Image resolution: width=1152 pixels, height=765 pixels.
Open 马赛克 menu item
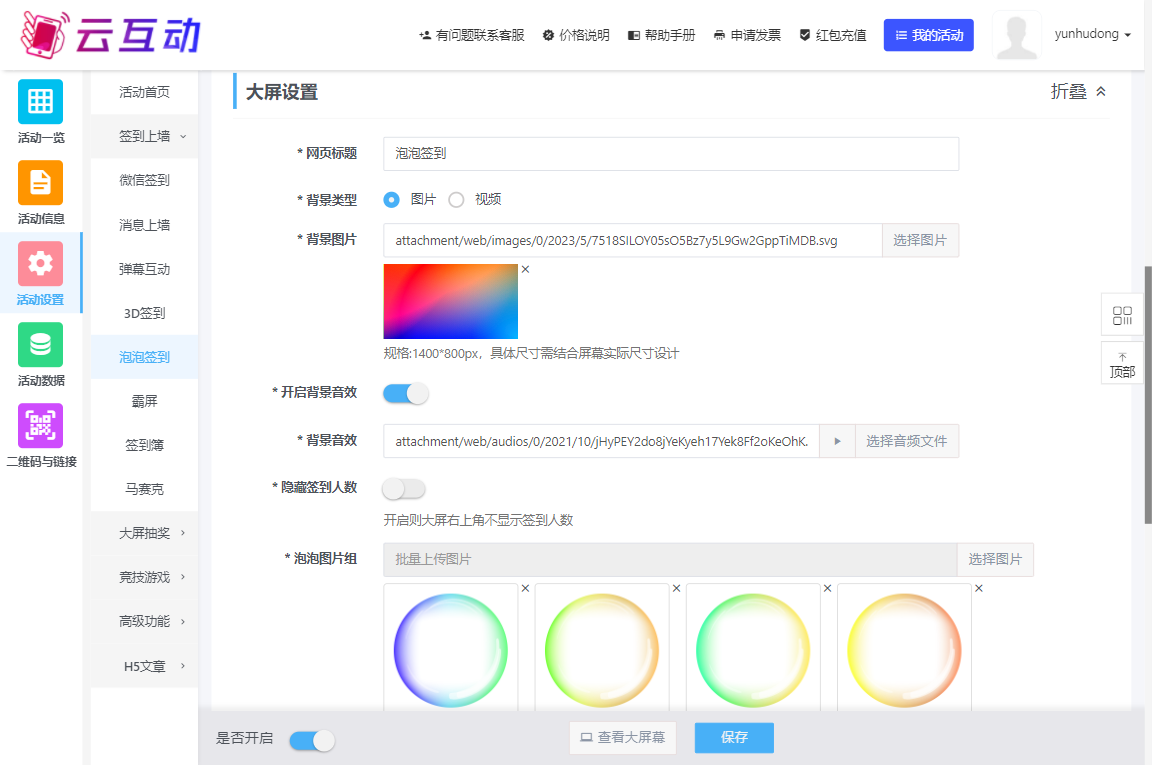(x=145, y=489)
